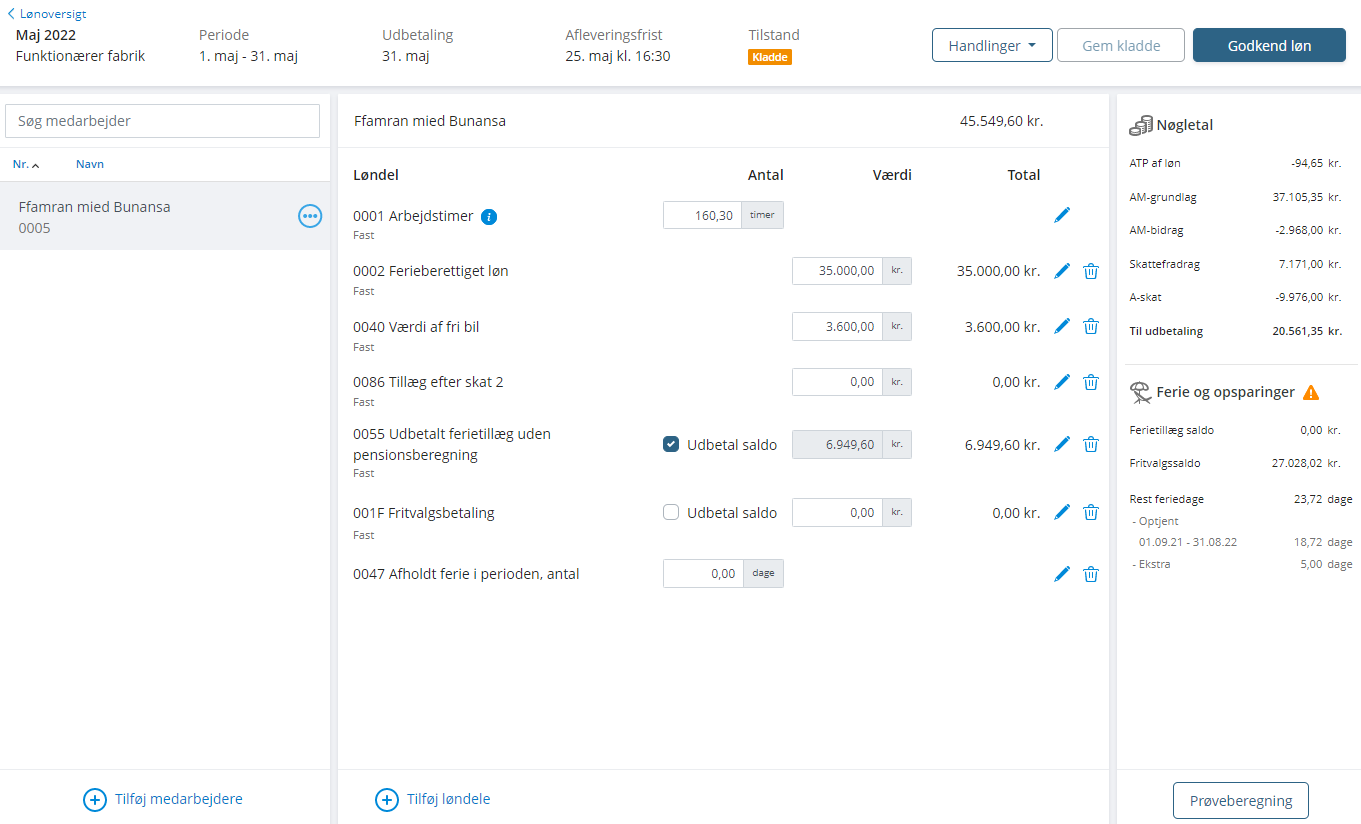Click the beach umbrella Ferie icon
The width and height of the screenshot is (1361, 824).
(1140, 392)
